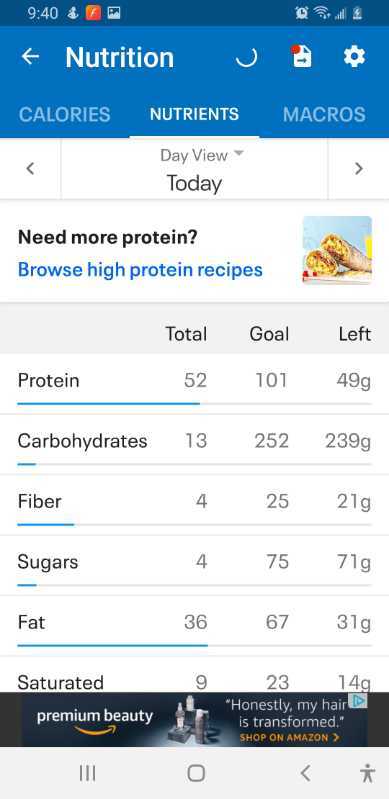Tap the Android home button
The image size is (389, 799).
(x=196, y=774)
